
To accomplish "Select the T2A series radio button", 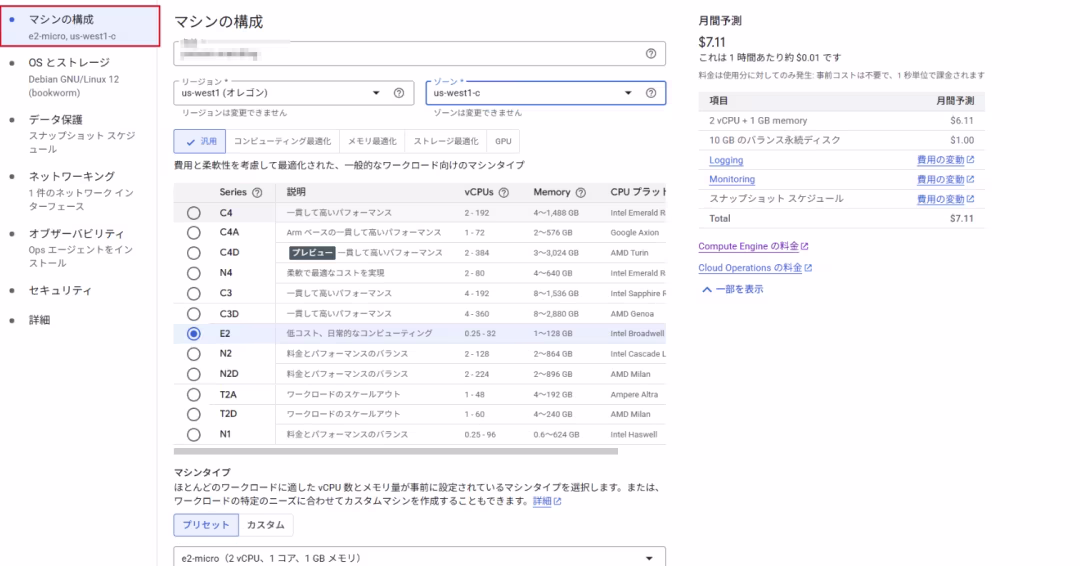I will [194, 395].
